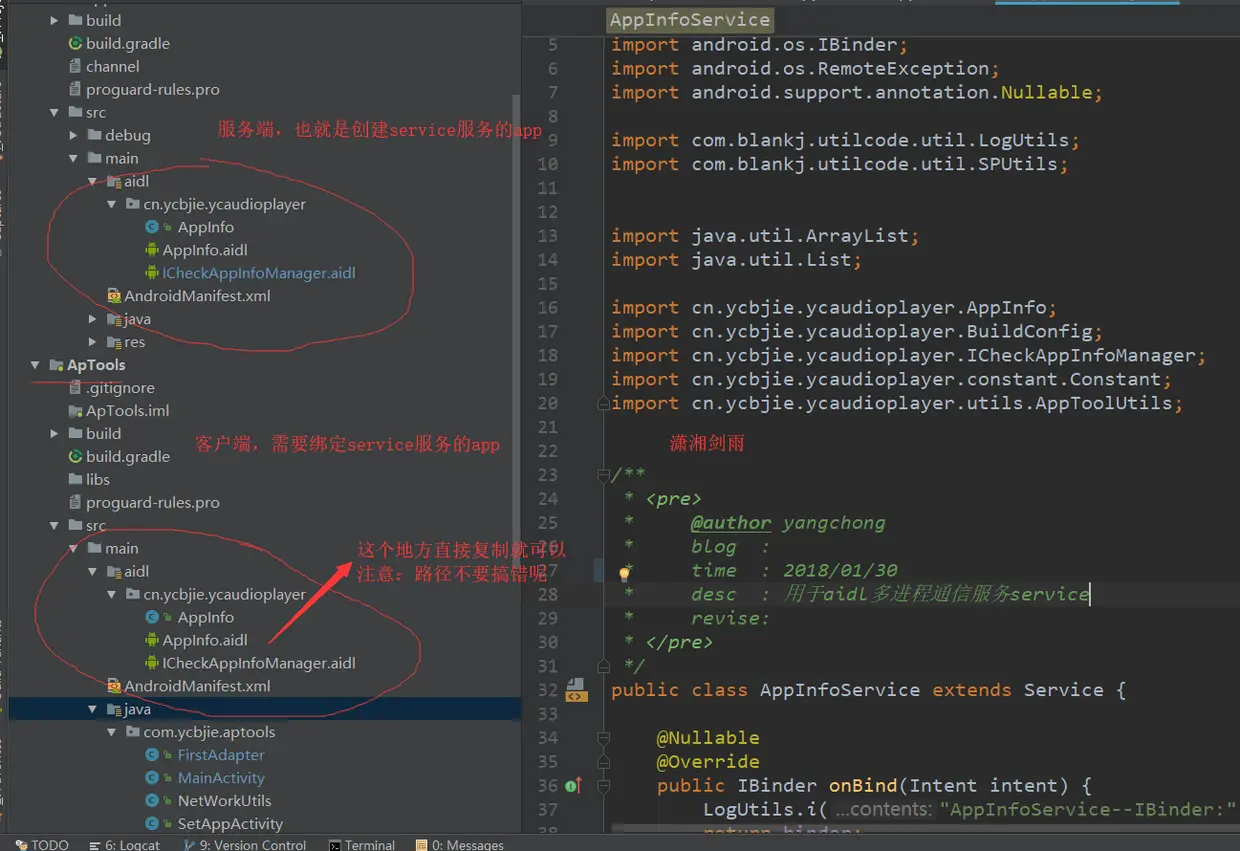Collapse the ApTools module node
The height and width of the screenshot is (851, 1240).
(x=36, y=365)
